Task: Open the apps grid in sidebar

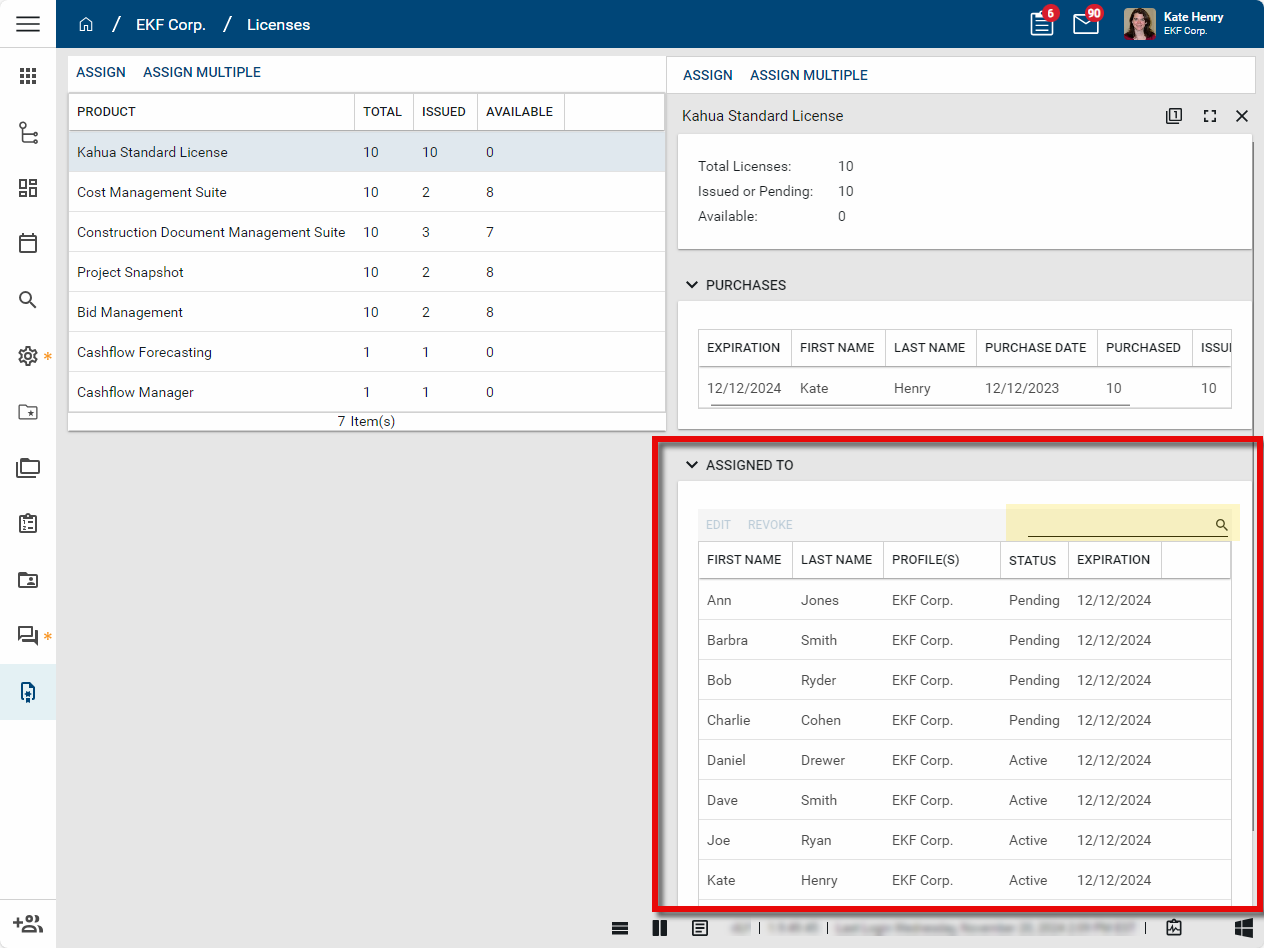Action: click(28, 76)
